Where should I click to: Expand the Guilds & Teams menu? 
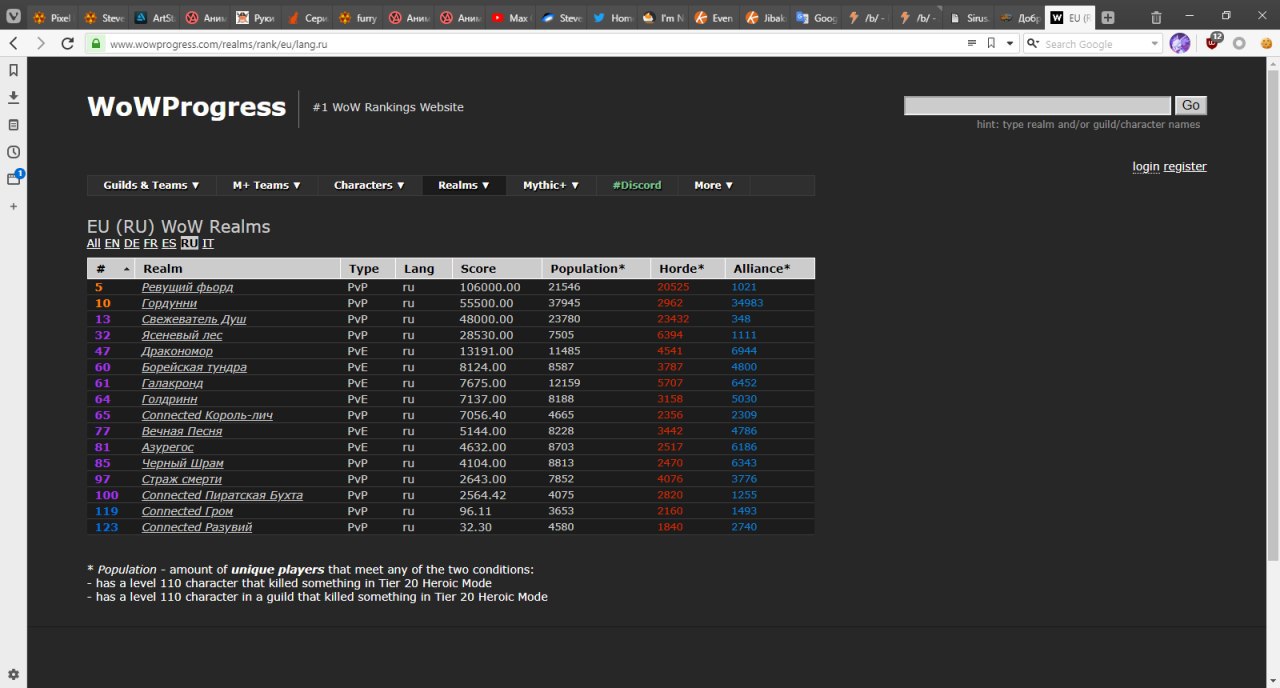click(x=152, y=185)
